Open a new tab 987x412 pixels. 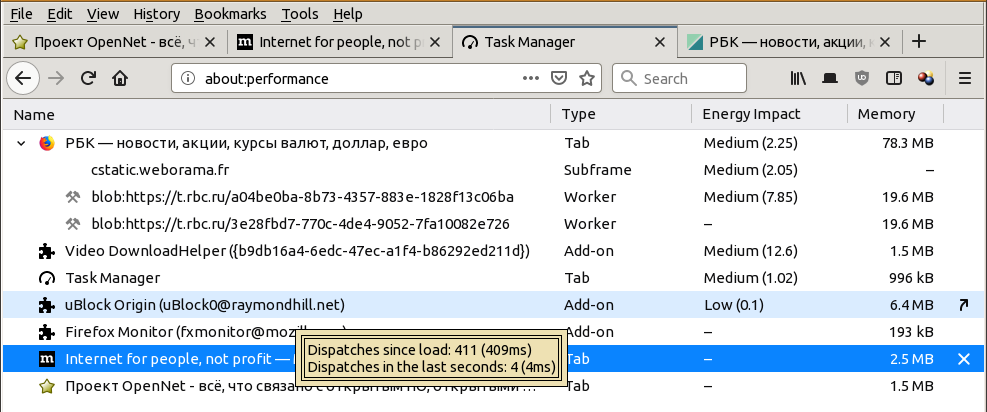tap(919, 42)
